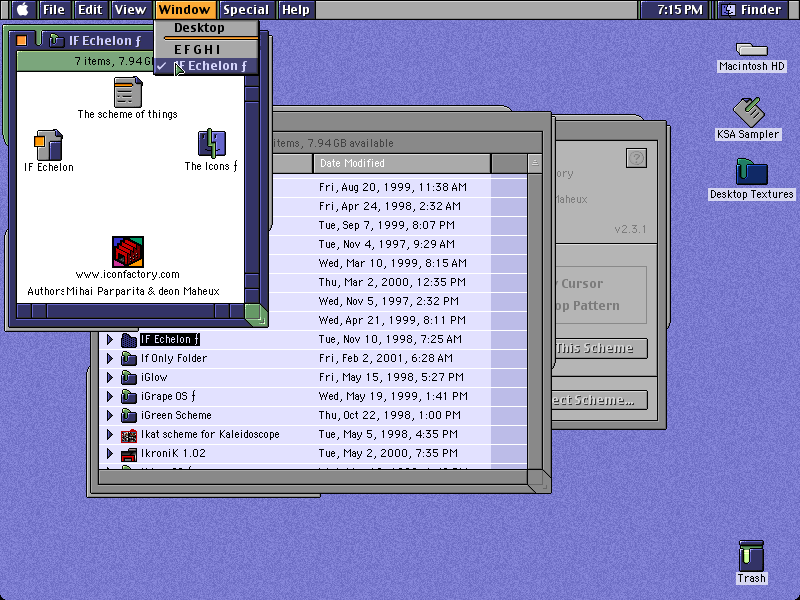Select The Icons ƒ folder icon
The width and height of the screenshot is (800, 600).
point(212,143)
